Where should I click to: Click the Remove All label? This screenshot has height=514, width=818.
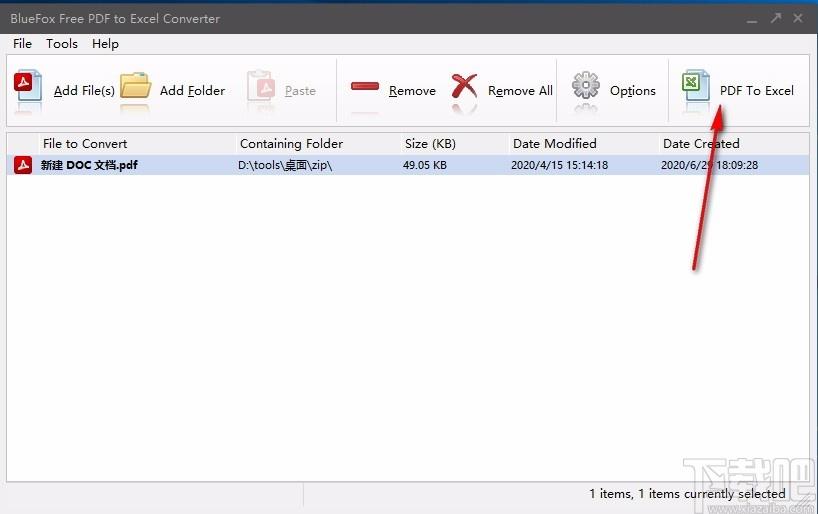[520, 91]
